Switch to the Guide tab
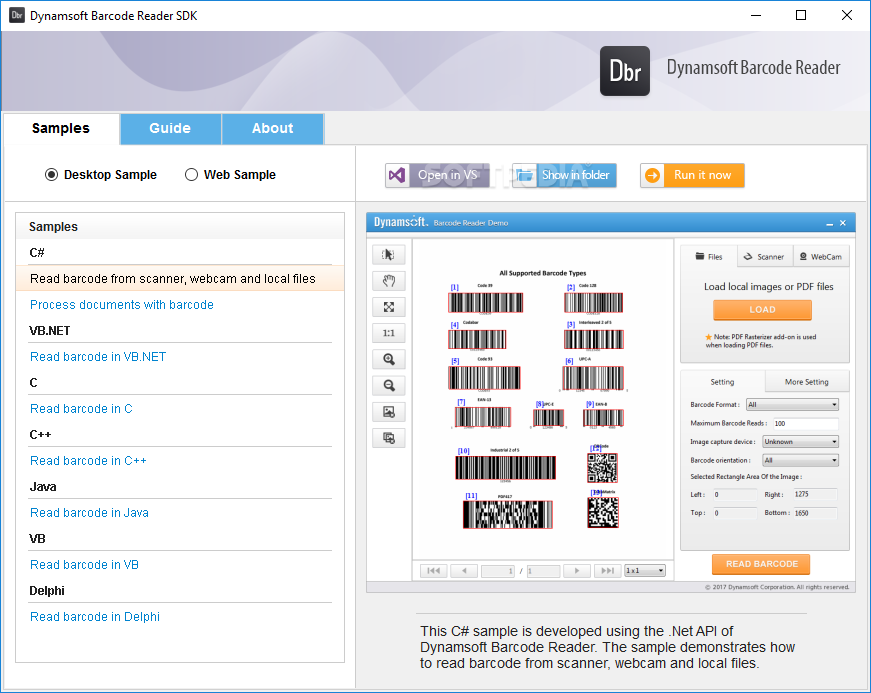871x693 pixels. [170, 128]
